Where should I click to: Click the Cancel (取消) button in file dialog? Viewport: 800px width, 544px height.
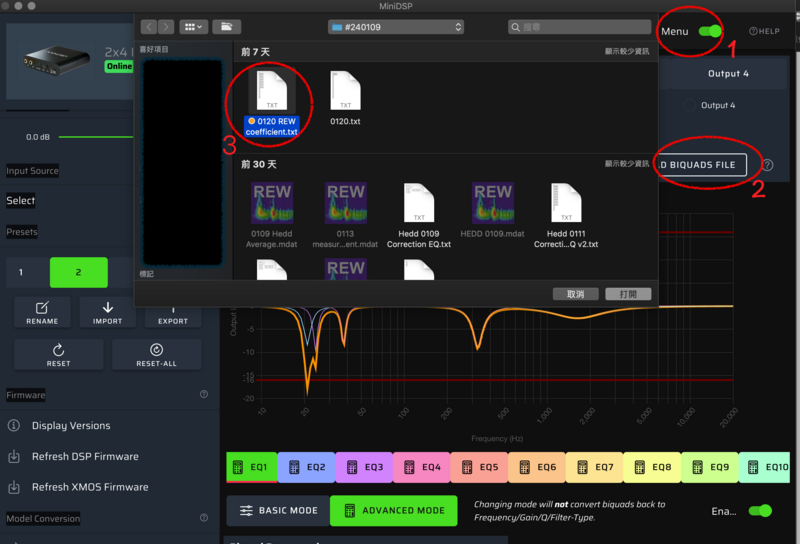click(x=575, y=294)
